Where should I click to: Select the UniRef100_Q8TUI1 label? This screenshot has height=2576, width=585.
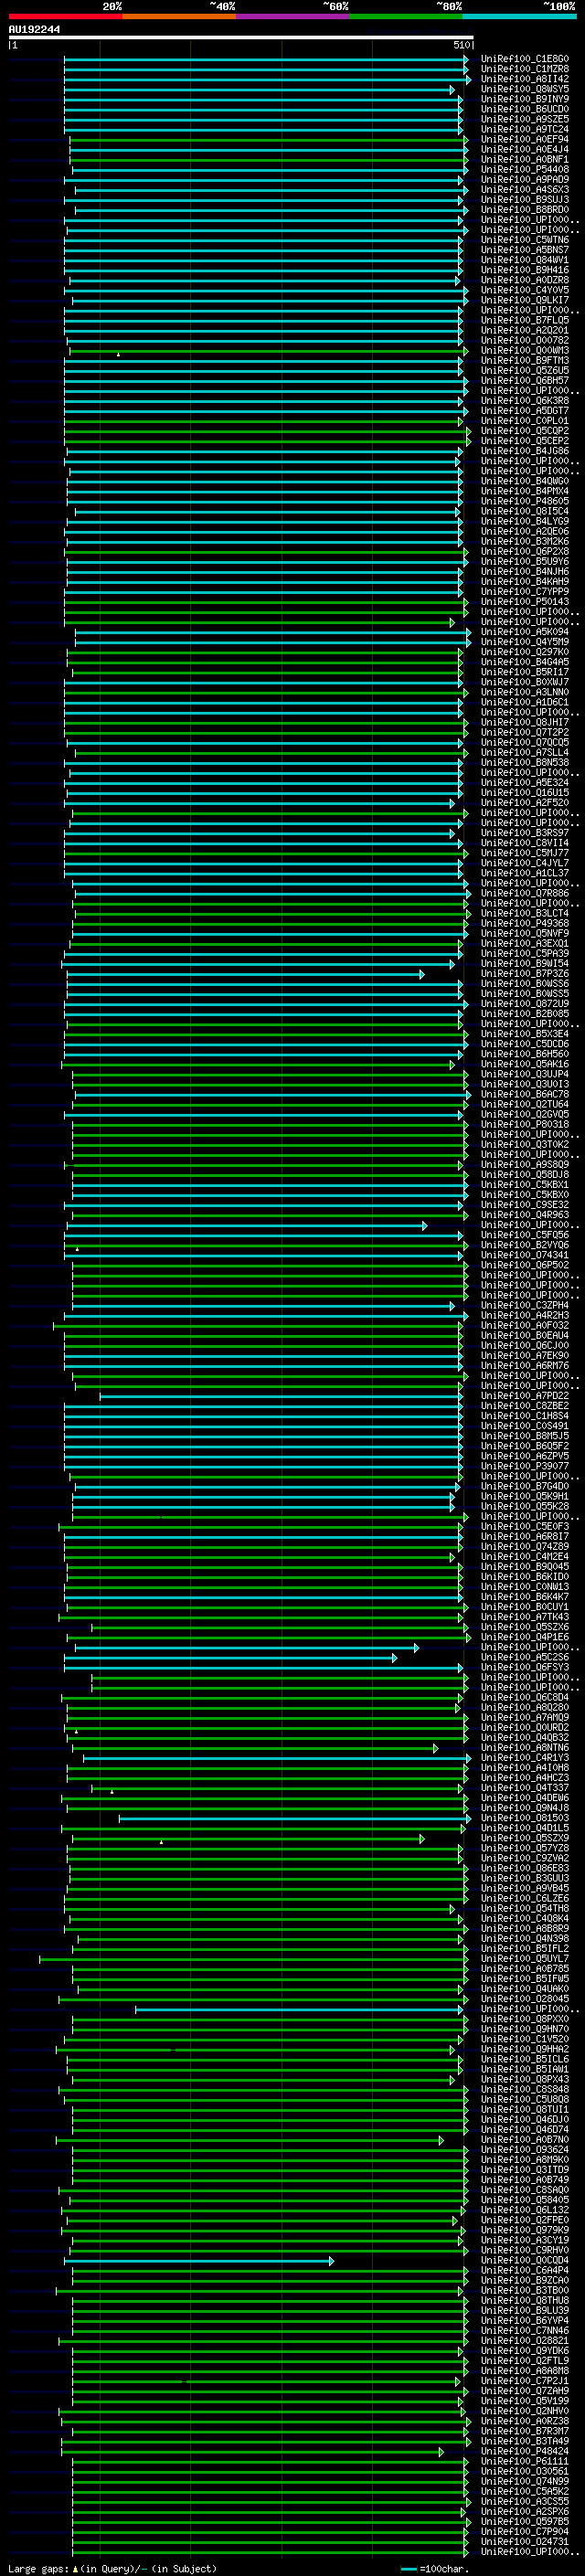[525, 2109]
